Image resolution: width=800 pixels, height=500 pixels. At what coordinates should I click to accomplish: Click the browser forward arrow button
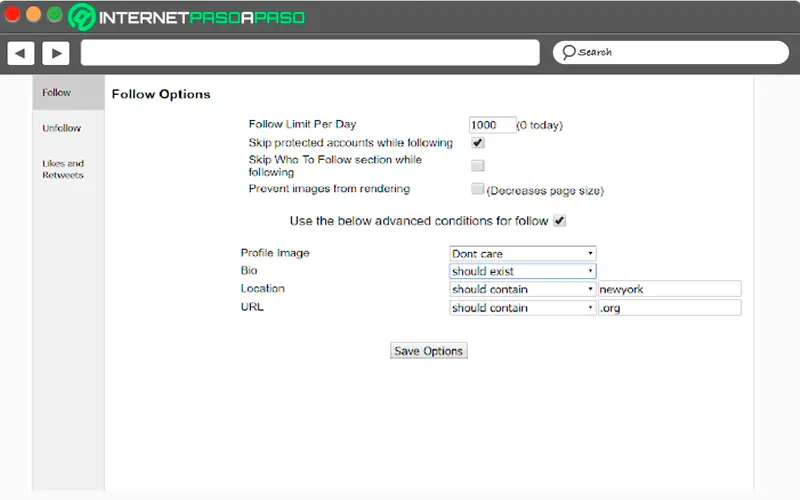pos(55,53)
